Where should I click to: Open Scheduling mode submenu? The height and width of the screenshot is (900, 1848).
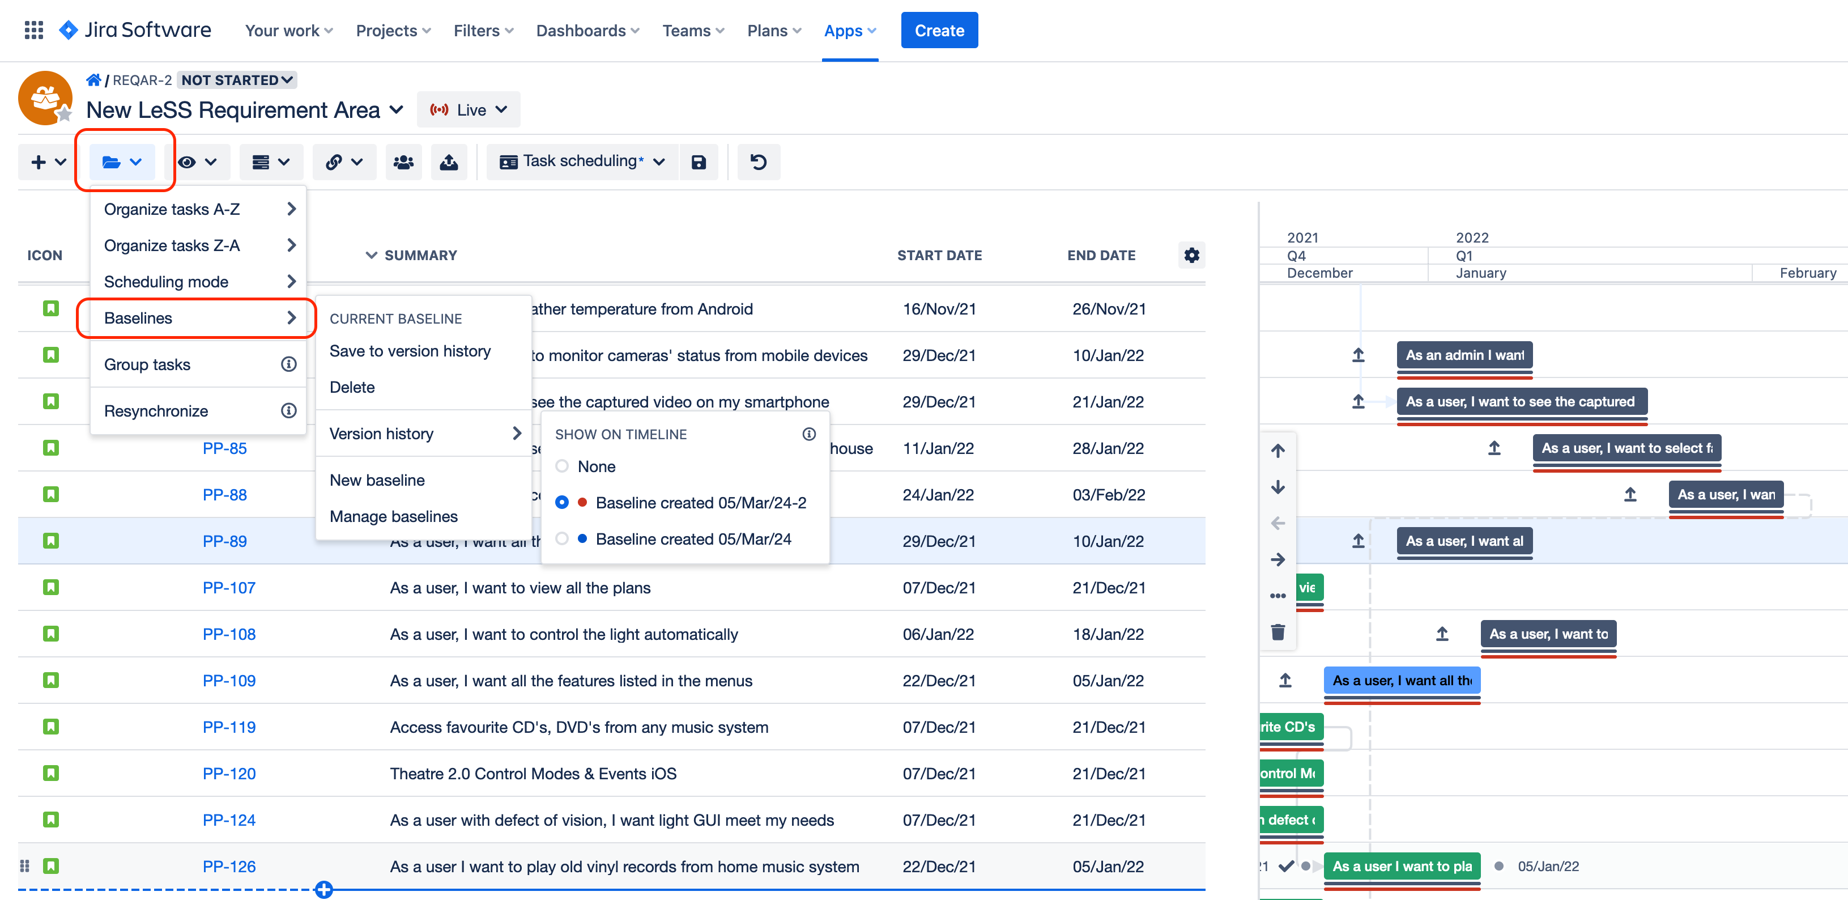coord(198,282)
